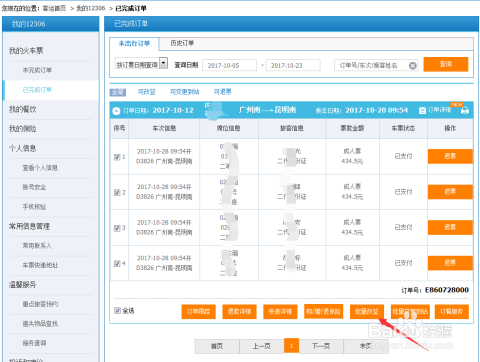Go to 下一页 next page
The height and width of the screenshot is (362, 480).
click(x=321, y=346)
